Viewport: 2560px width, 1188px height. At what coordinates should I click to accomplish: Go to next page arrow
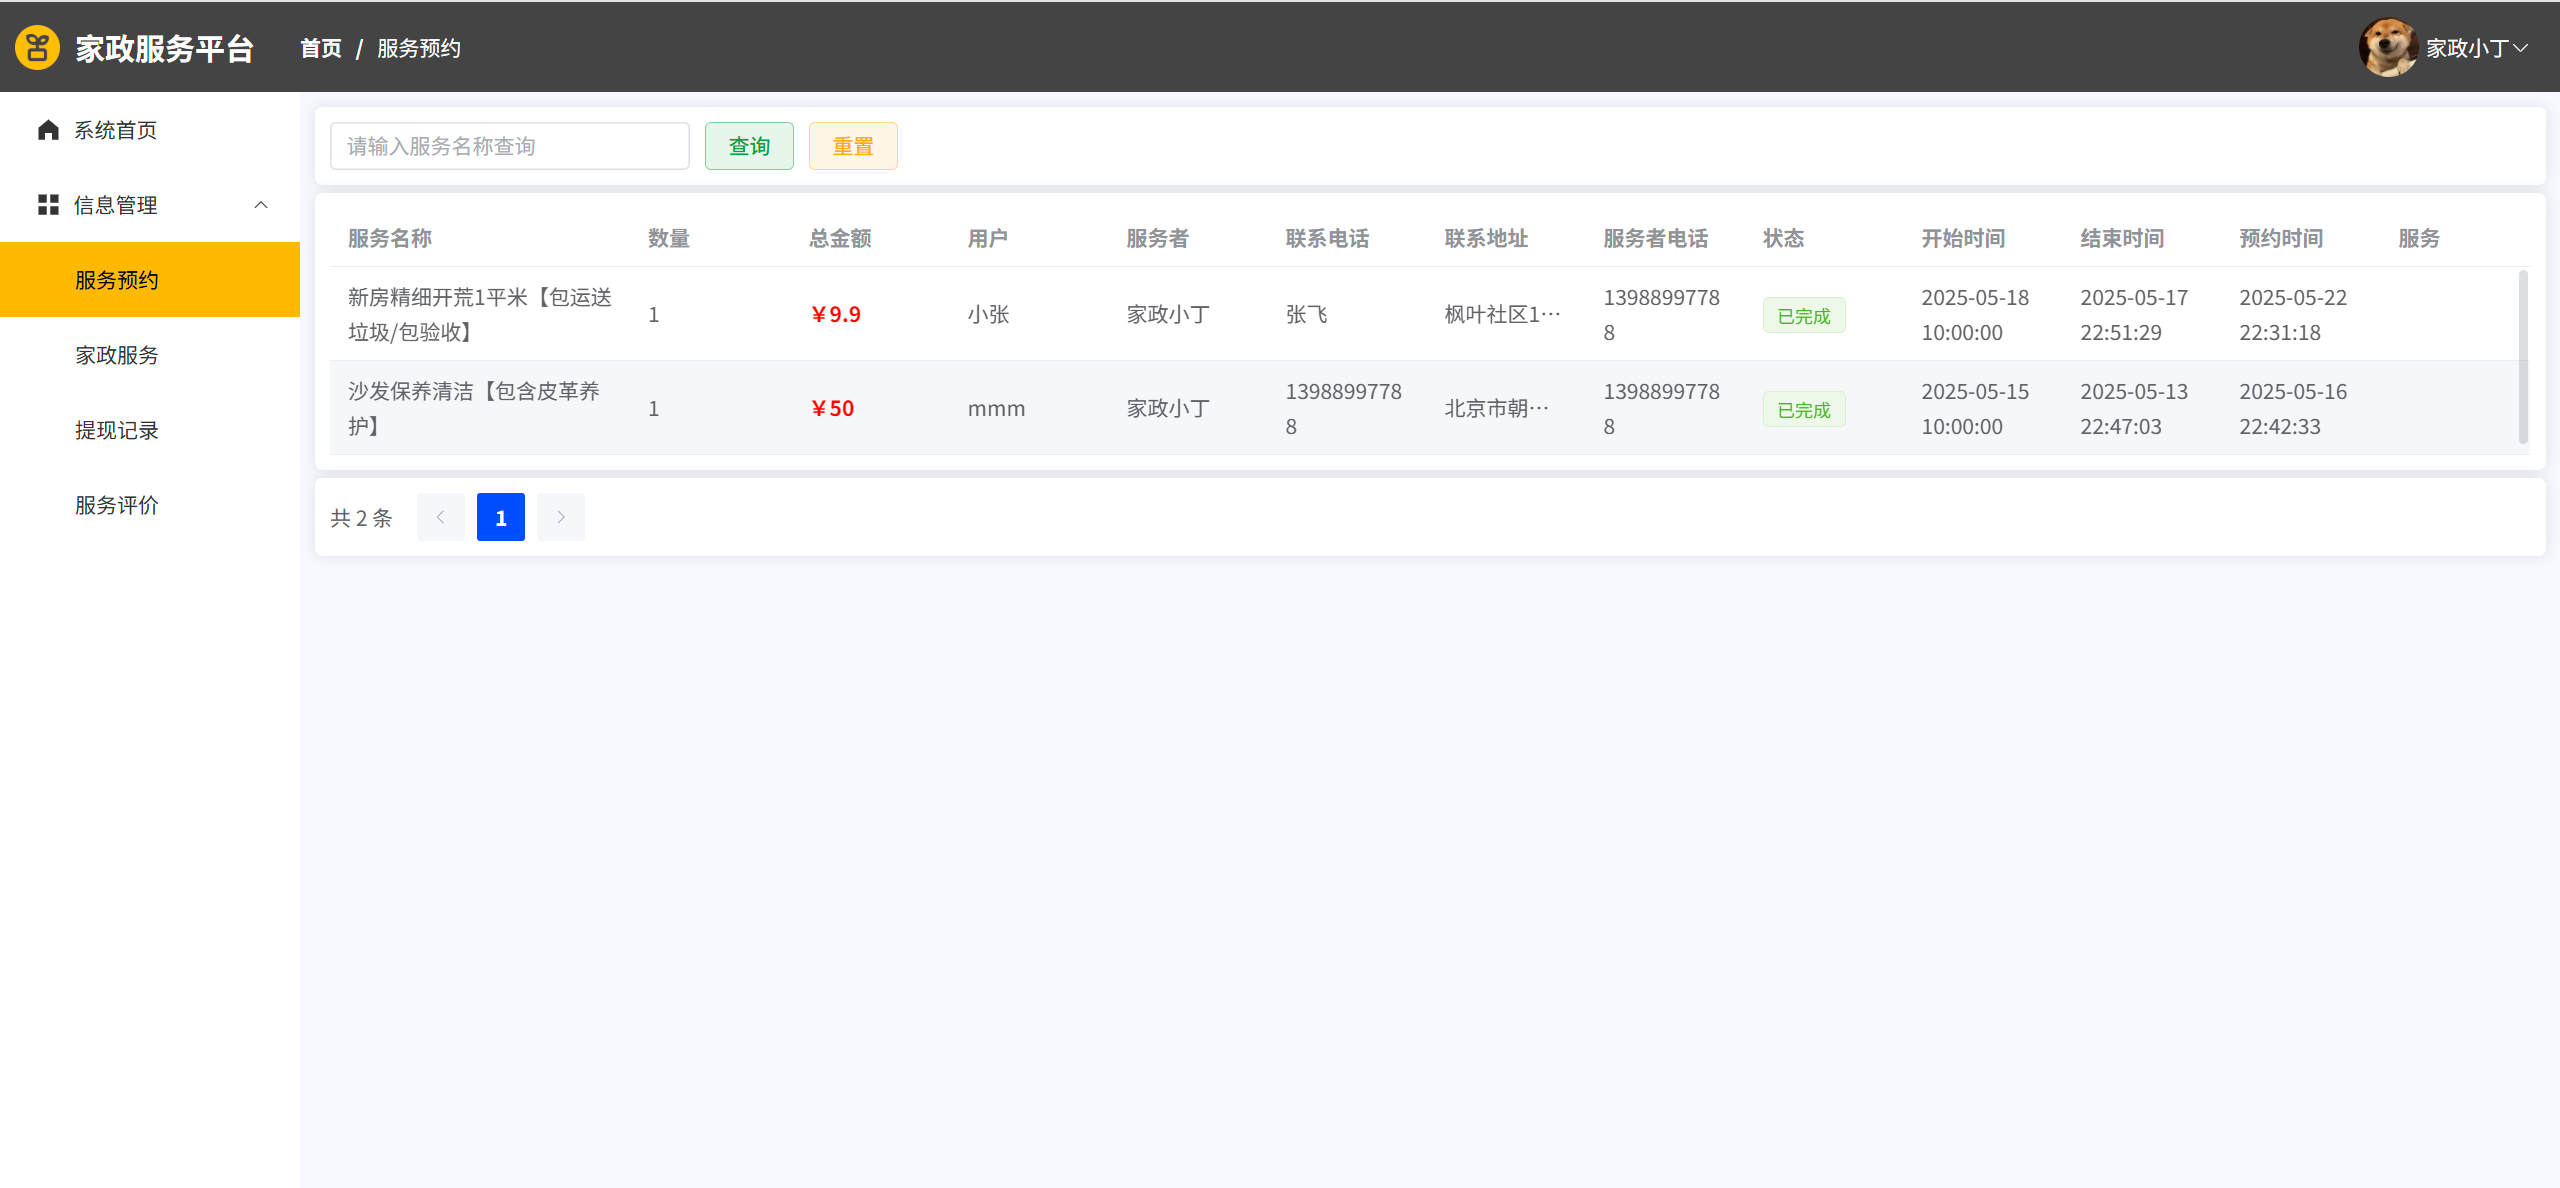point(561,517)
